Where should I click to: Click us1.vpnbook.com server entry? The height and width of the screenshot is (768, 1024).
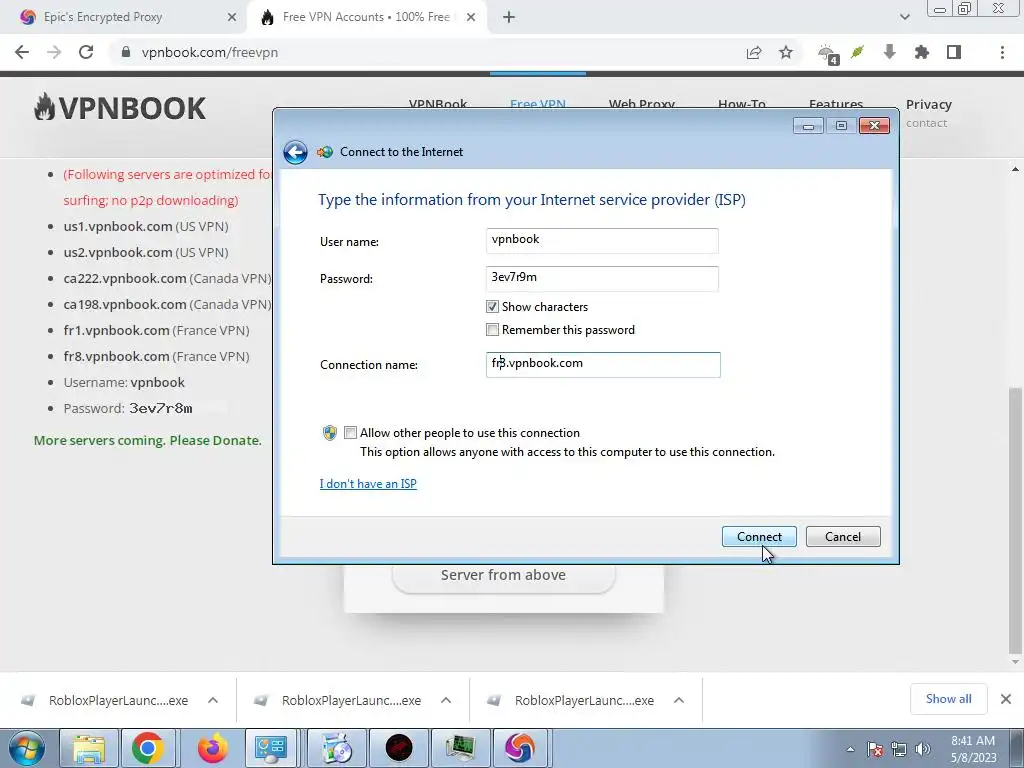click(146, 227)
